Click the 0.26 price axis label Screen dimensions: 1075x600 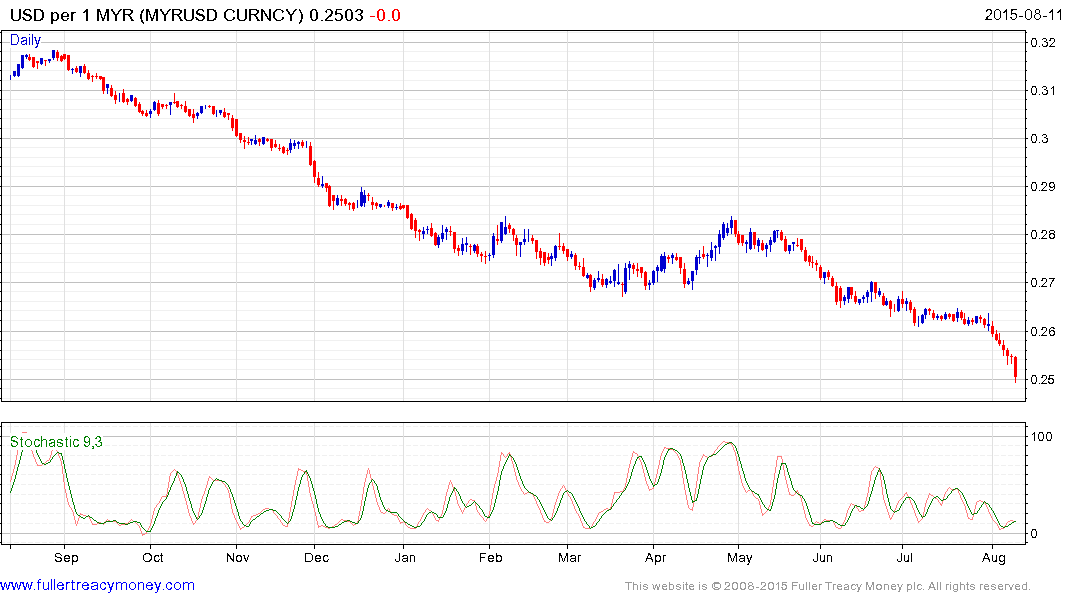click(1043, 331)
